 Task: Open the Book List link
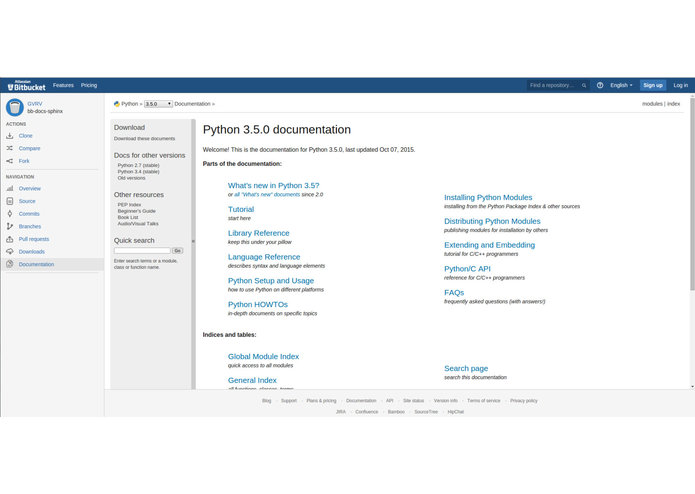(x=128, y=217)
